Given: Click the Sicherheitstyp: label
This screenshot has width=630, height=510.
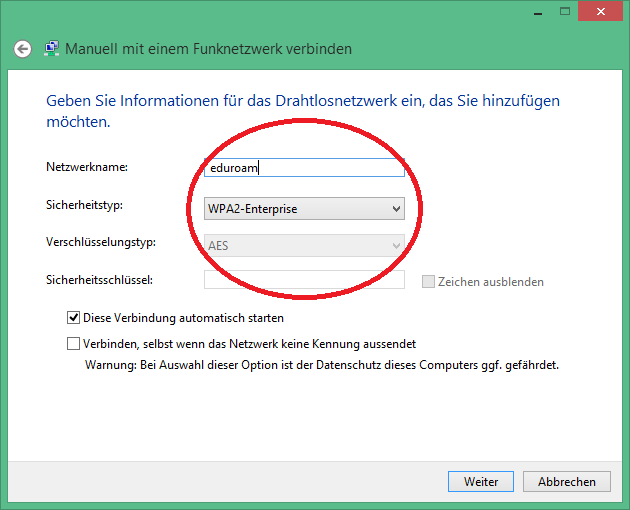Looking at the screenshot, I should 84,205.
